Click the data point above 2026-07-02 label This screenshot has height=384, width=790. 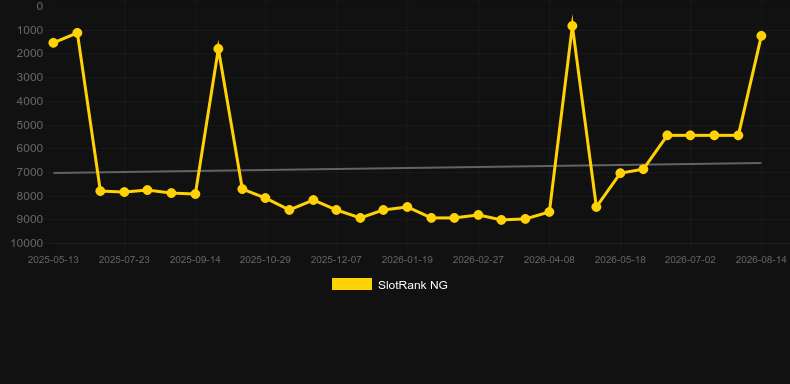click(x=690, y=136)
